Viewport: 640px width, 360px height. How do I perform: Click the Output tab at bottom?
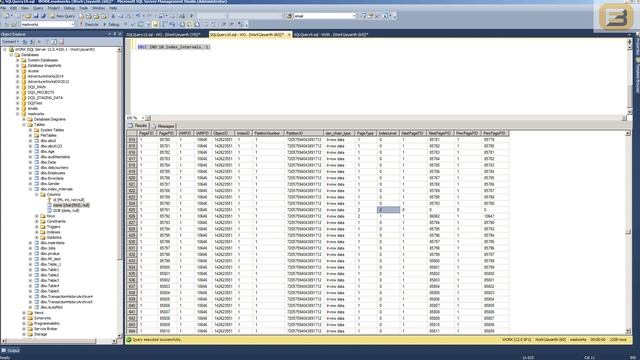pyautogui.click(x=11, y=351)
